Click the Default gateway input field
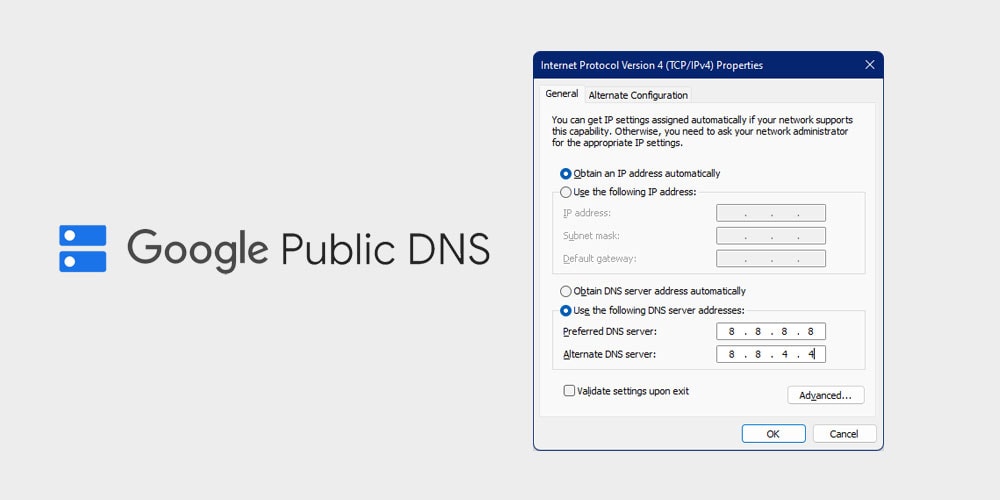Image resolution: width=1000 pixels, height=500 pixels. coord(770,258)
